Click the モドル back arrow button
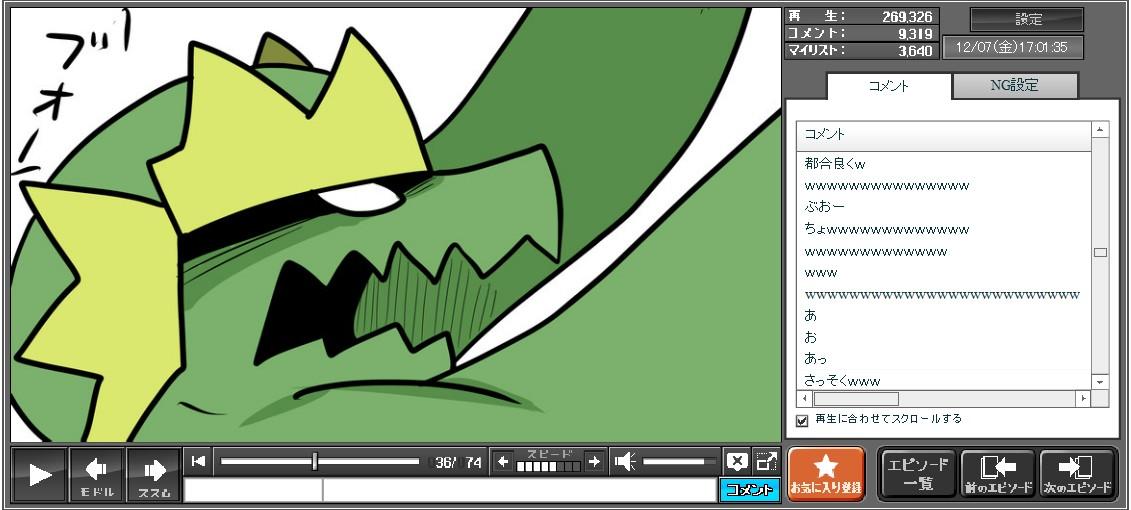Screen dimensions: 1131x510 (97, 474)
